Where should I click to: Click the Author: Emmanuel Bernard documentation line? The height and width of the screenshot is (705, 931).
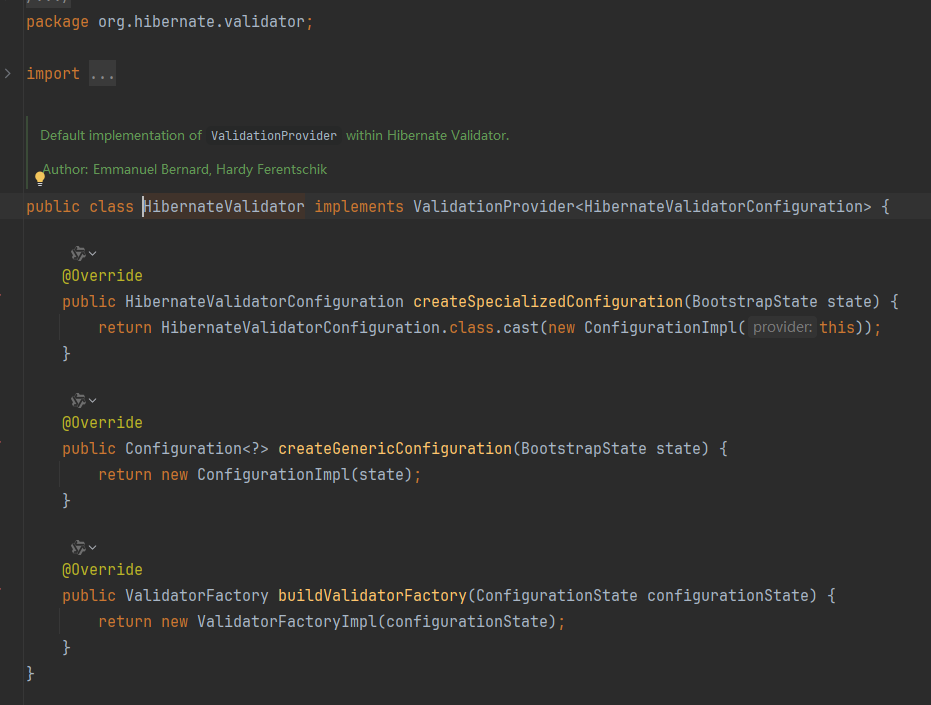click(185, 170)
